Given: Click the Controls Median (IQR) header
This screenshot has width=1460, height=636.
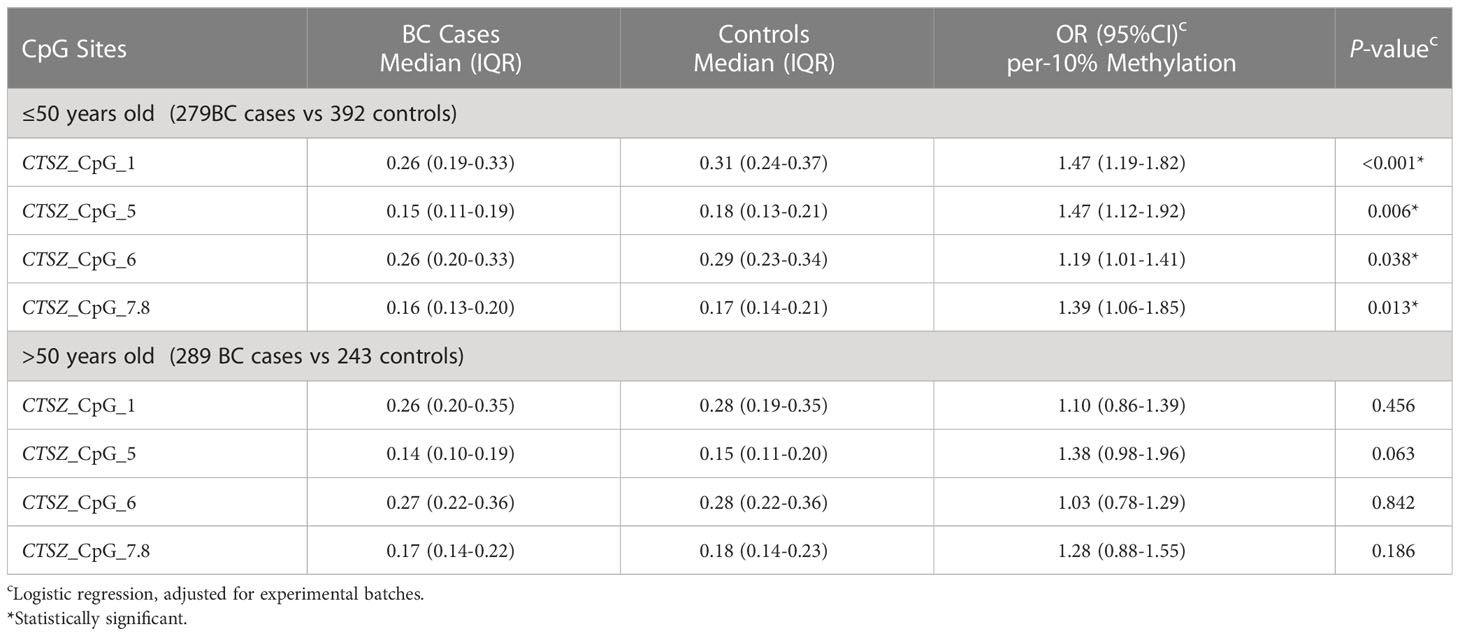Looking at the screenshot, I should [777, 50].
